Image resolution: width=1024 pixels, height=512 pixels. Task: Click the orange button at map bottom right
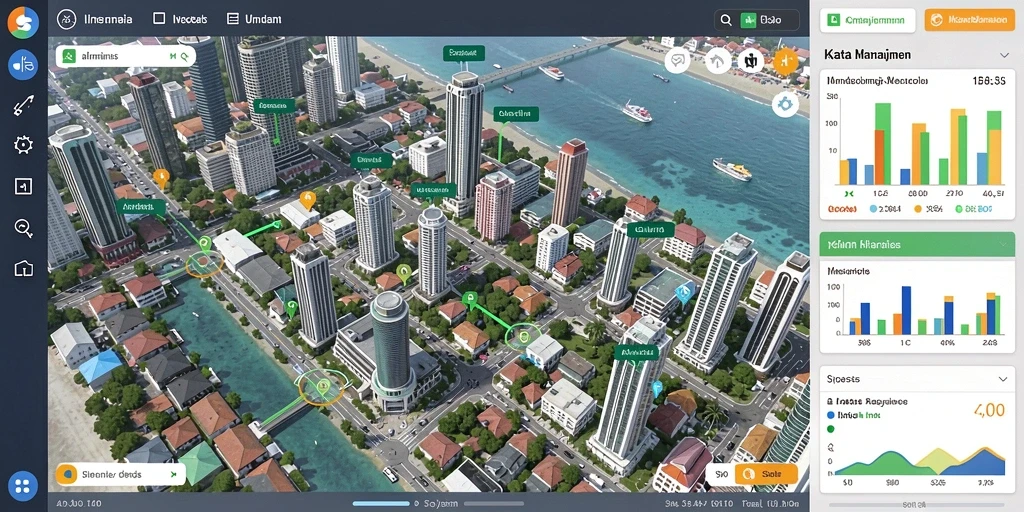pos(766,474)
